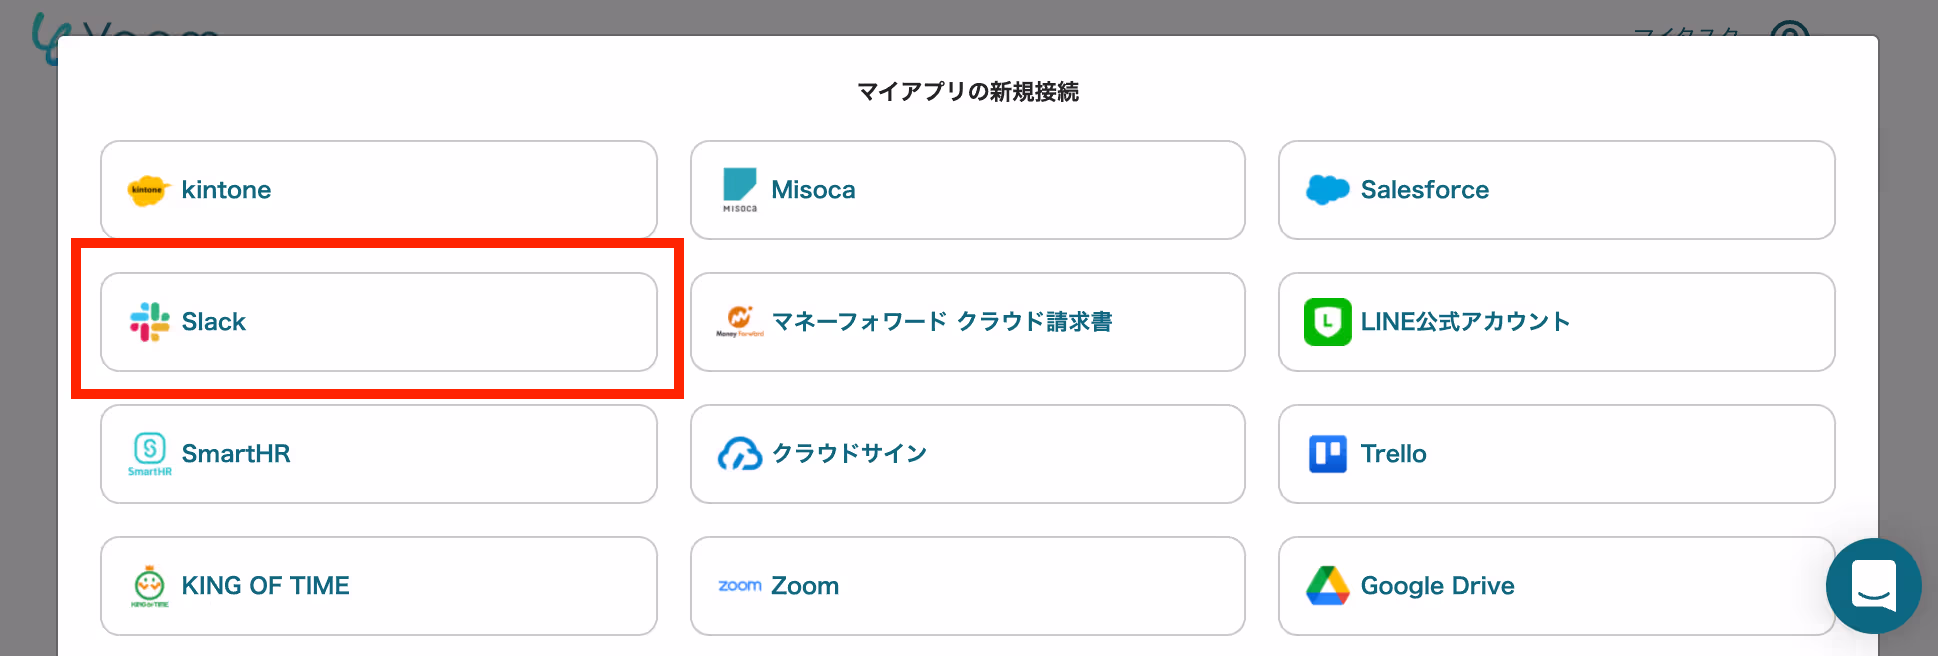
Task: Click the blue Trello board icon
Action: (1327, 454)
